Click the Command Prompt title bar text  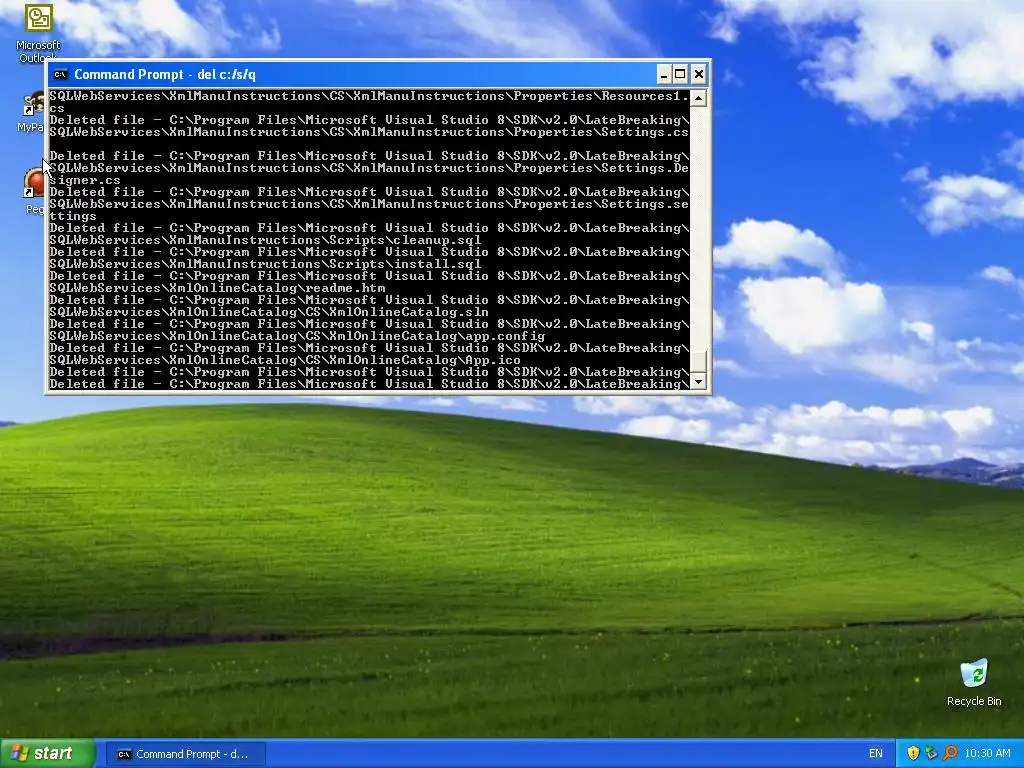click(x=165, y=74)
